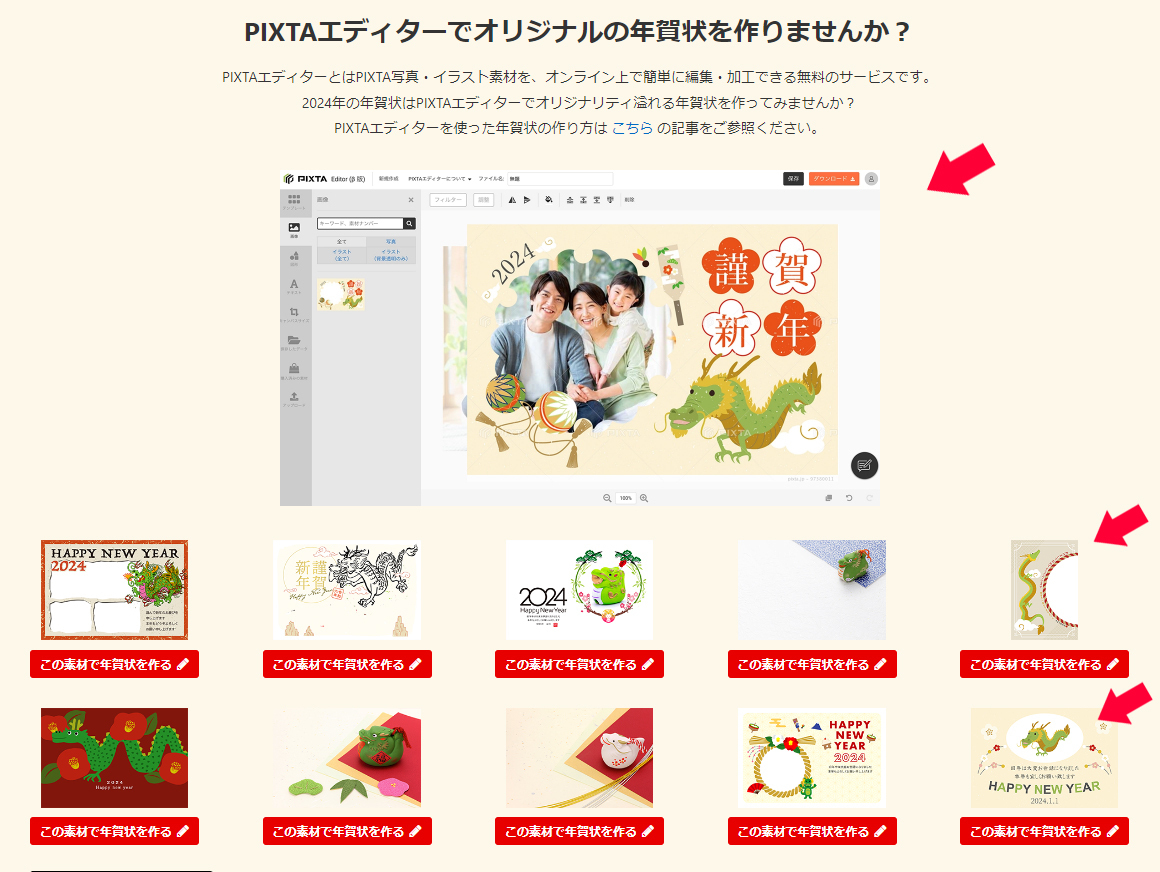Click 年賀状を作る under orange HAPPY NEW YEAR frame
The image size is (1160, 872).
[114, 664]
